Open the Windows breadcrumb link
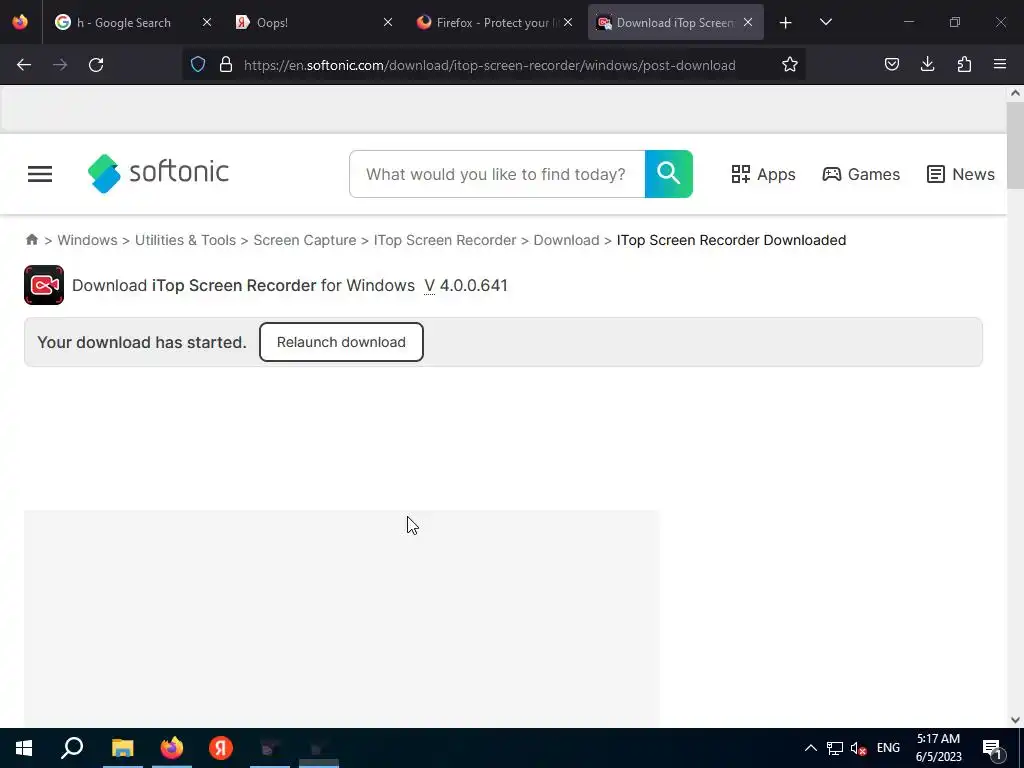 (x=88, y=240)
